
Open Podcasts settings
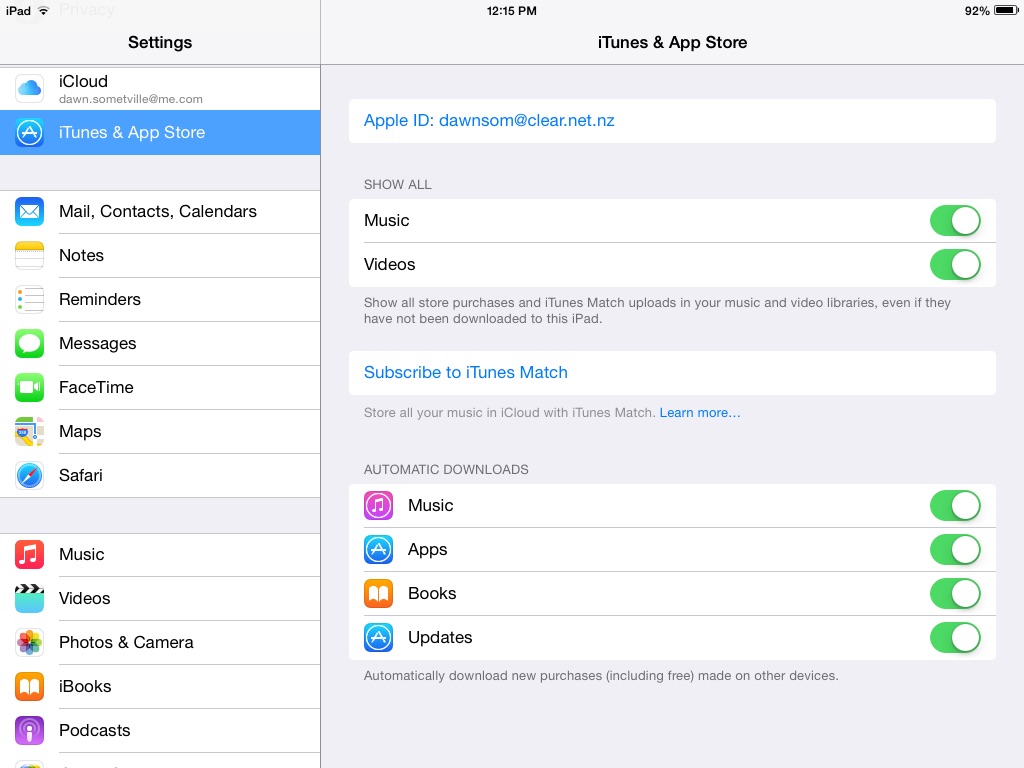[160, 730]
